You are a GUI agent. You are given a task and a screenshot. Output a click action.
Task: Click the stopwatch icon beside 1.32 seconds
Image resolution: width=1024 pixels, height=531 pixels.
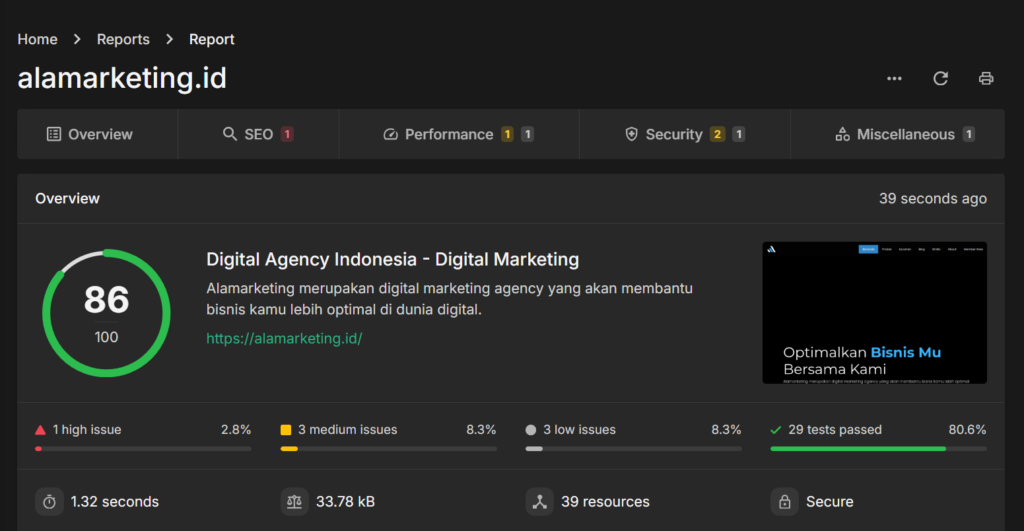(x=49, y=502)
